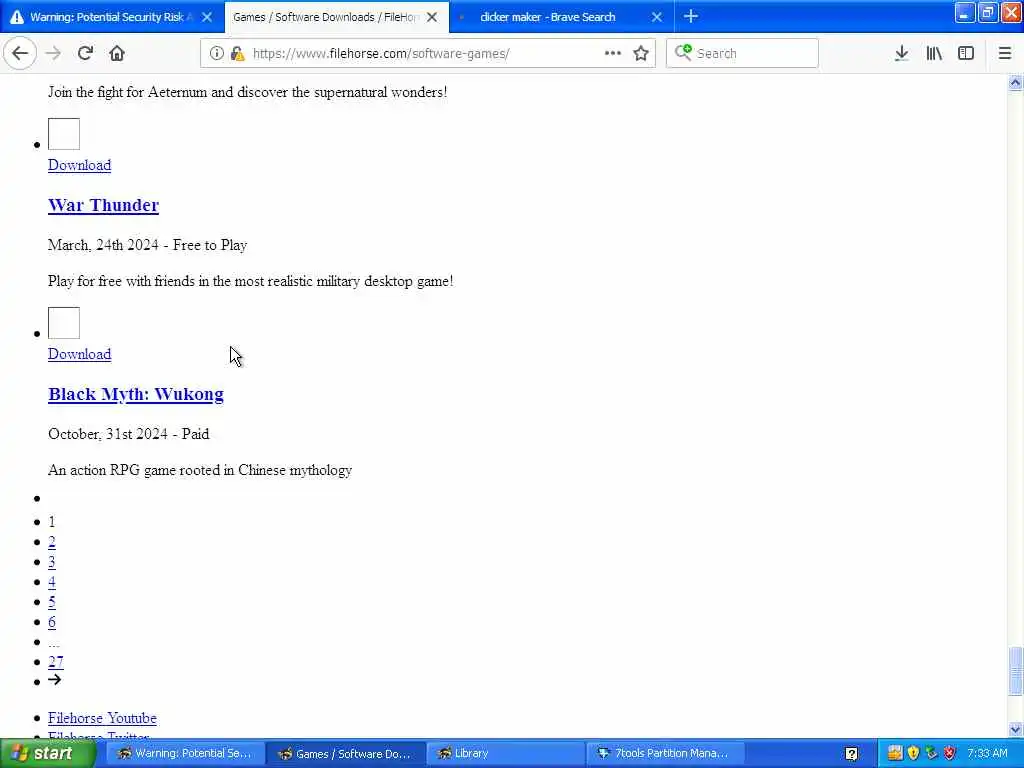The height and width of the screenshot is (768, 1024).
Task: Open the Library bookshelf icon
Action: click(x=934, y=53)
